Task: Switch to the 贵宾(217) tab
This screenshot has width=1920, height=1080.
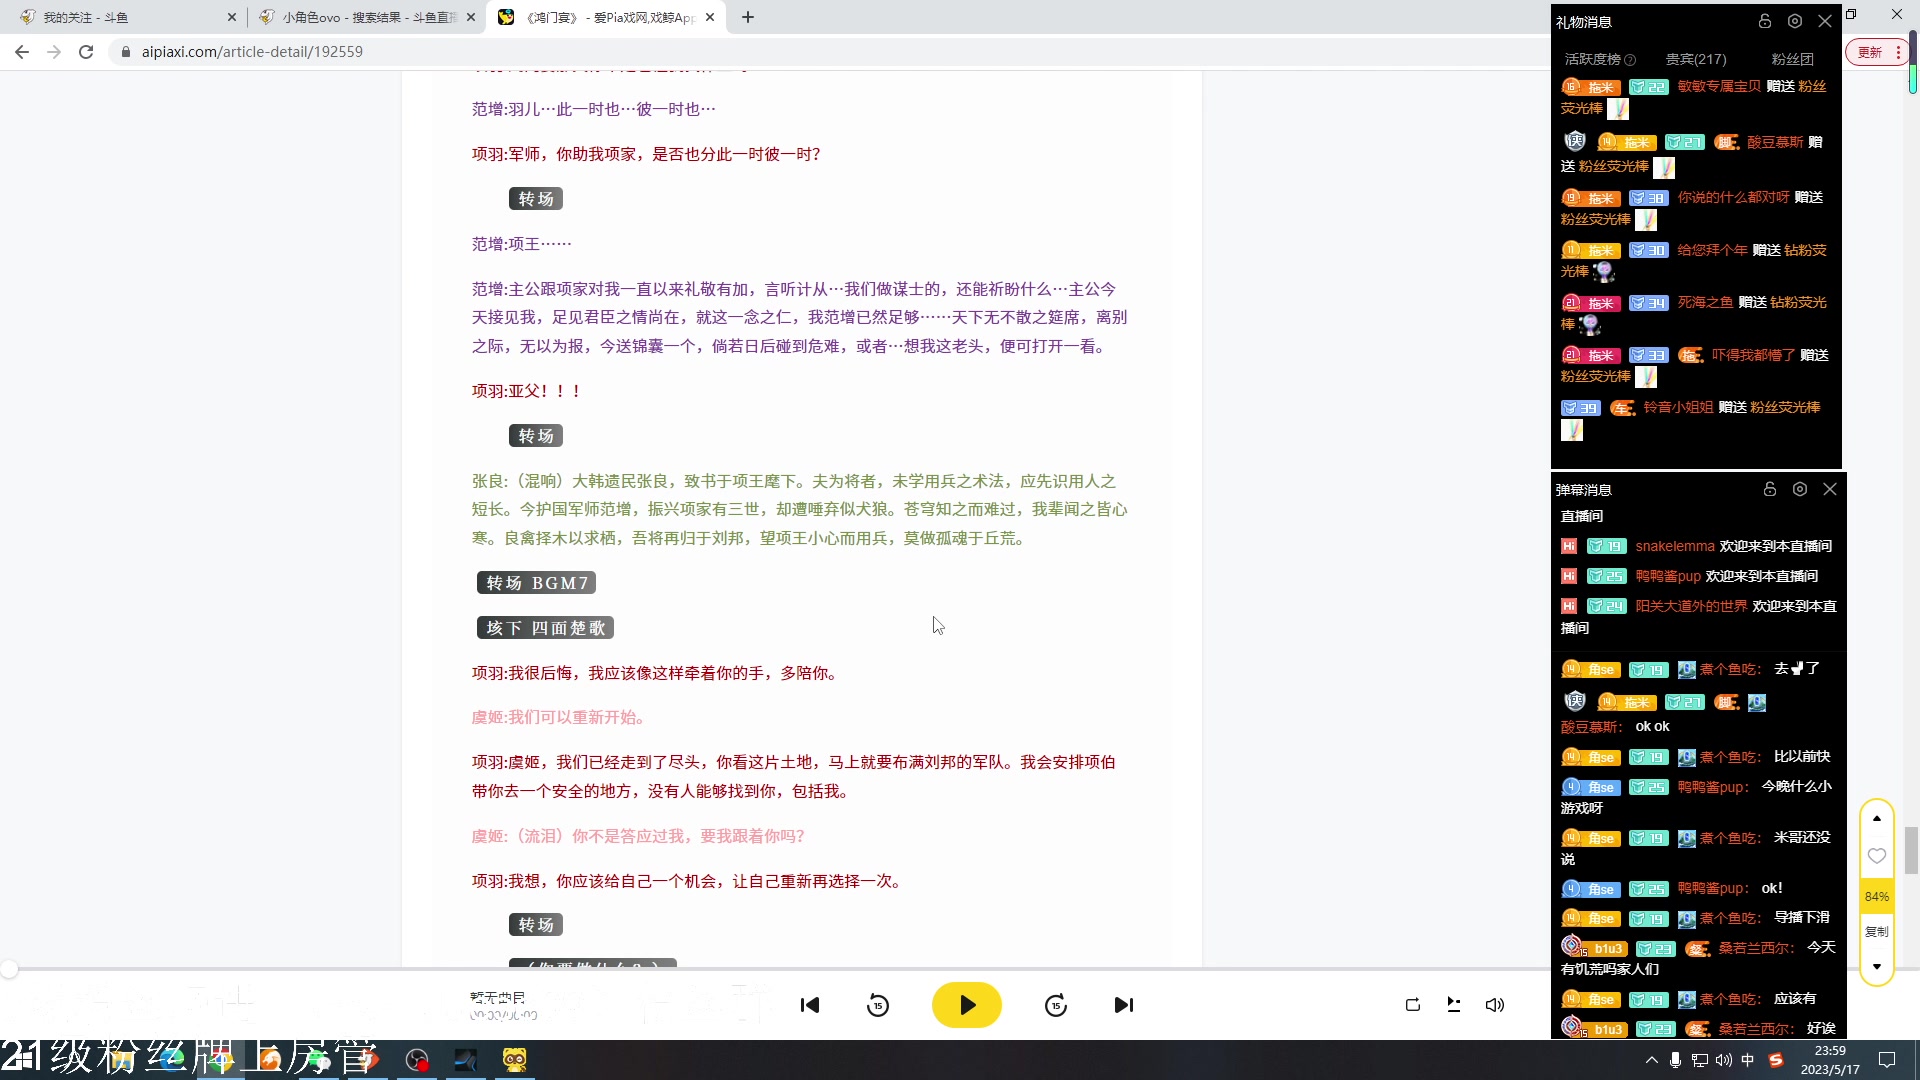Action: tap(1696, 59)
